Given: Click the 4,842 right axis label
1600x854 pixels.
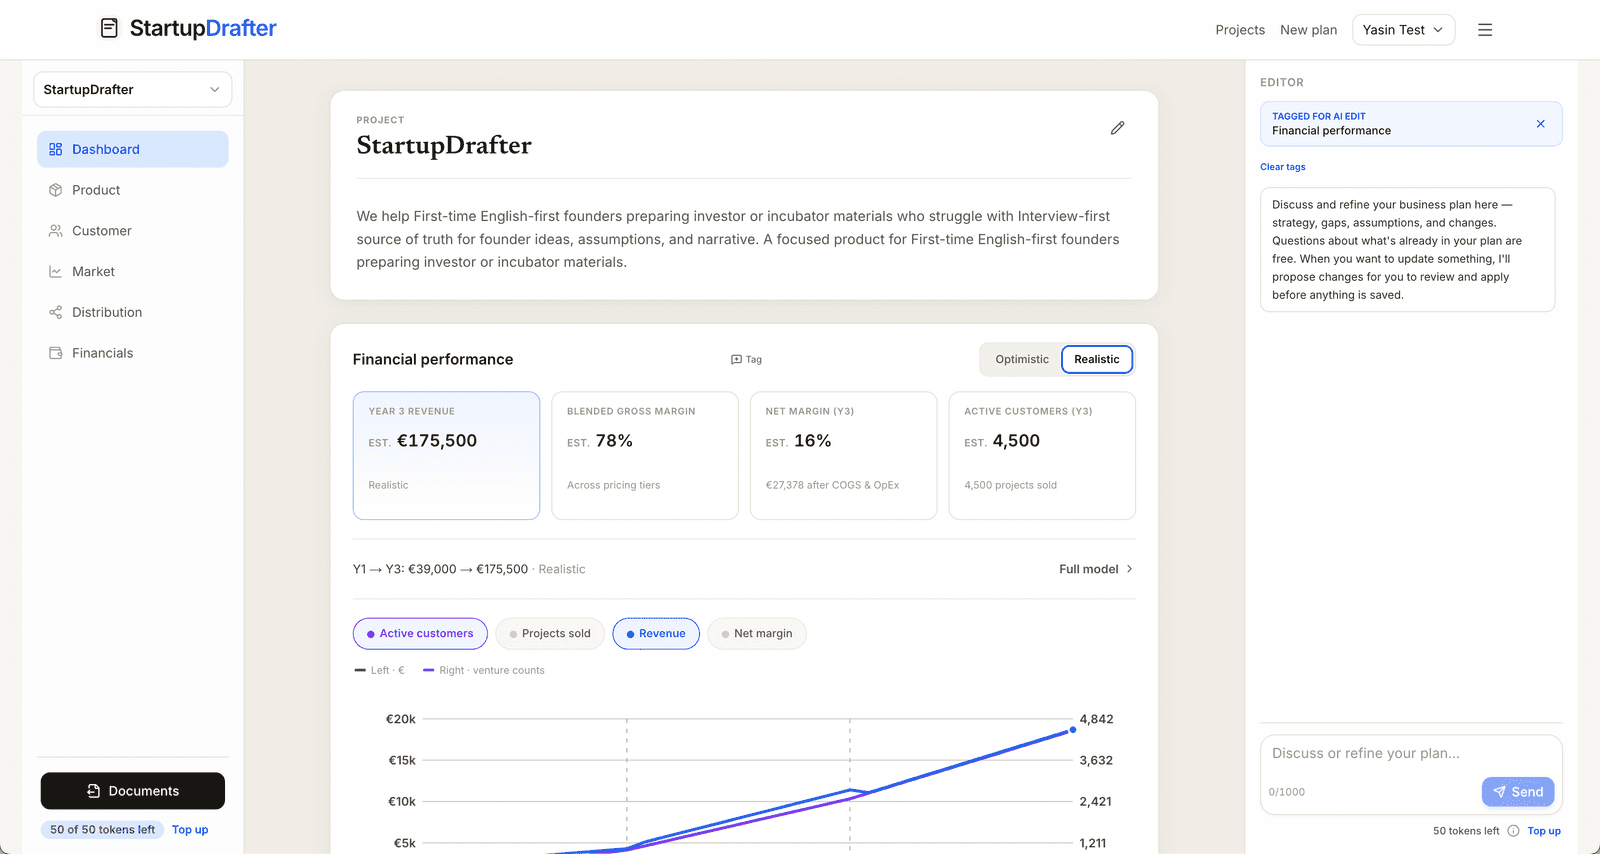Looking at the screenshot, I should point(1096,719).
